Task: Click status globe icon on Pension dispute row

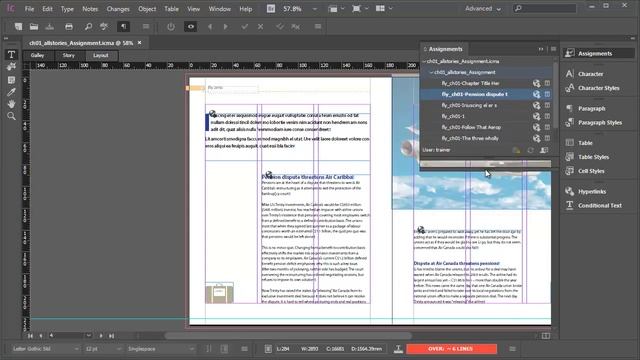Action: click(x=536, y=94)
